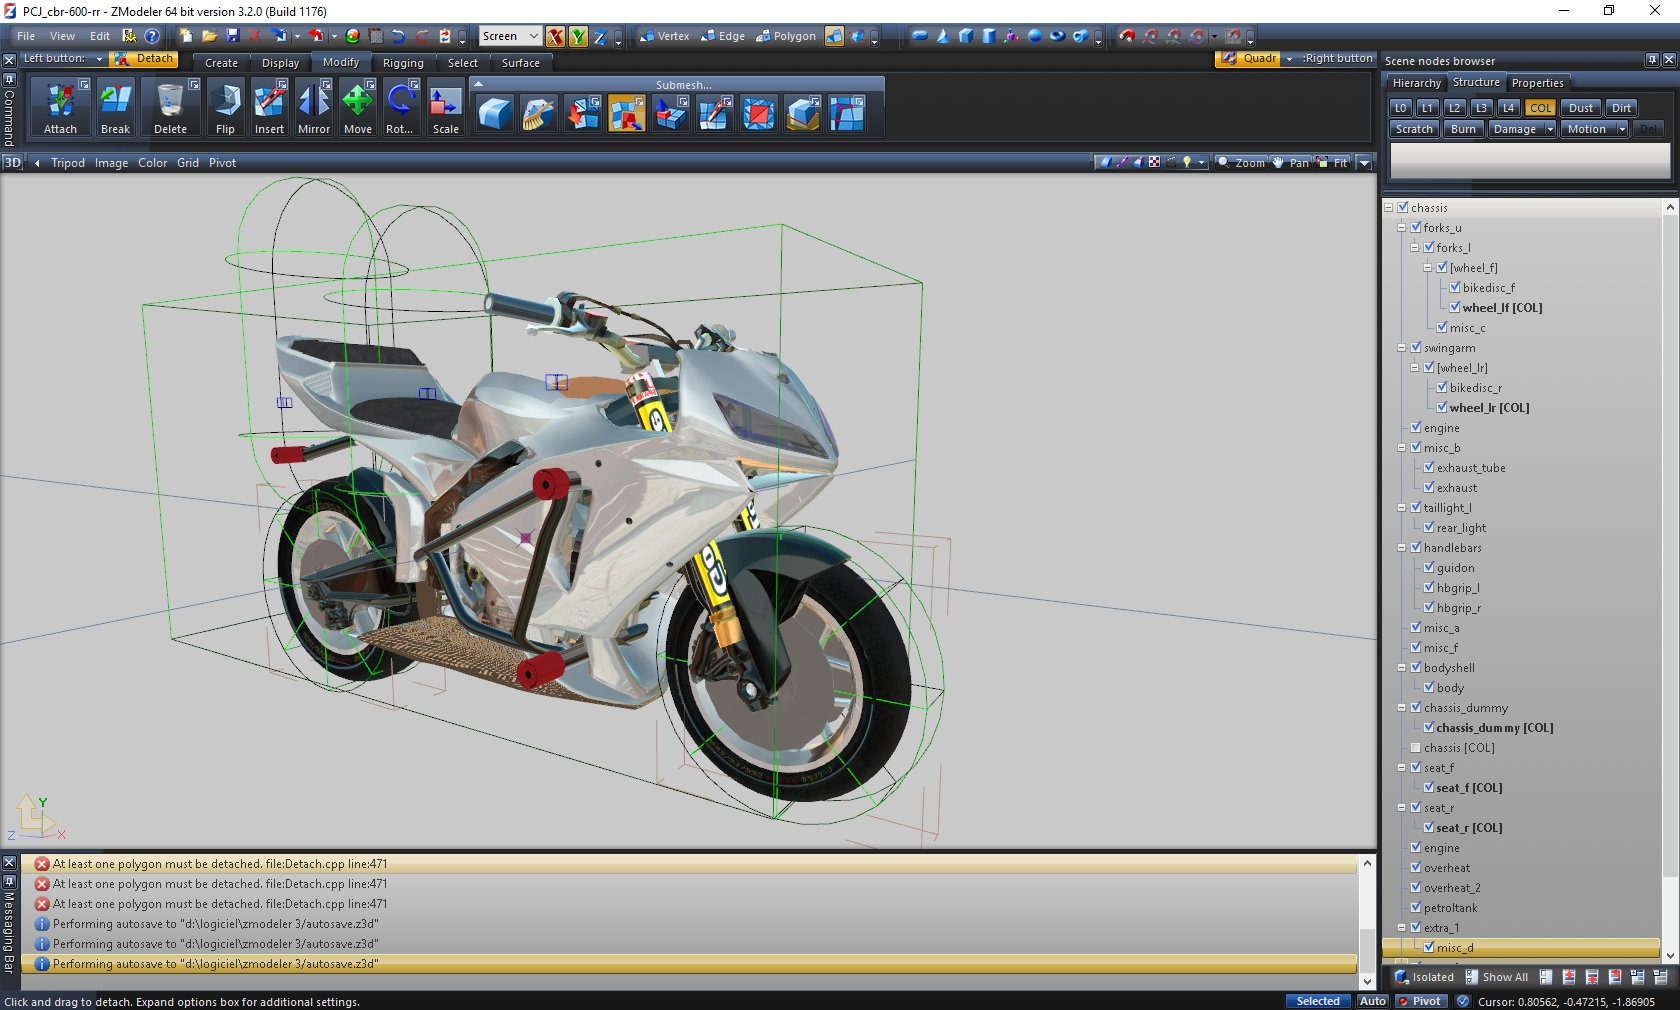Uncheck the bodyshell node checkbox
Image resolution: width=1680 pixels, height=1010 pixels.
[1416, 668]
